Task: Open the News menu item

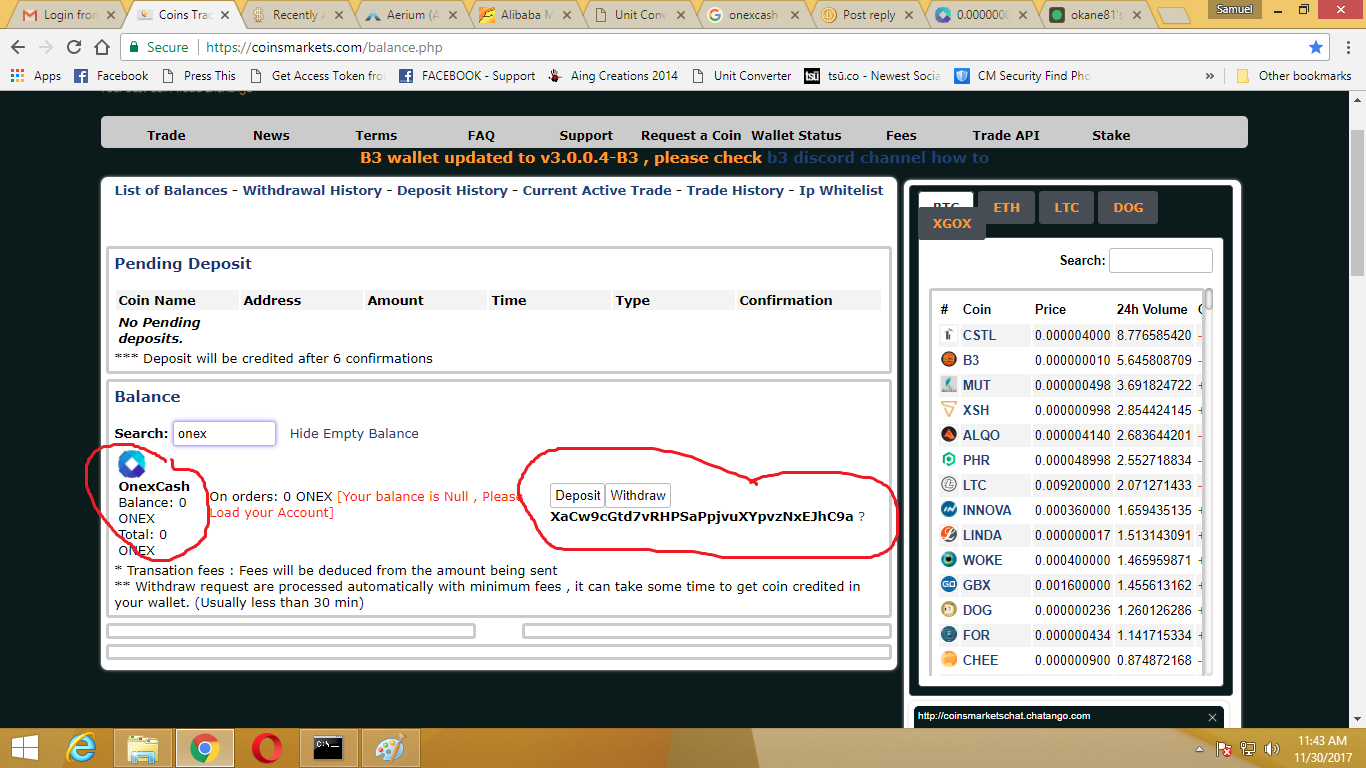Action: [x=271, y=135]
